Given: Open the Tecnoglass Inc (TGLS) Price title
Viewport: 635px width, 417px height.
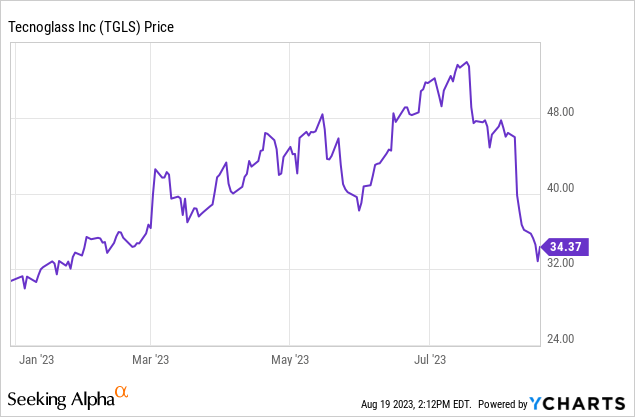Looking at the screenshot, I should pyautogui.click(x=92, y=26).
